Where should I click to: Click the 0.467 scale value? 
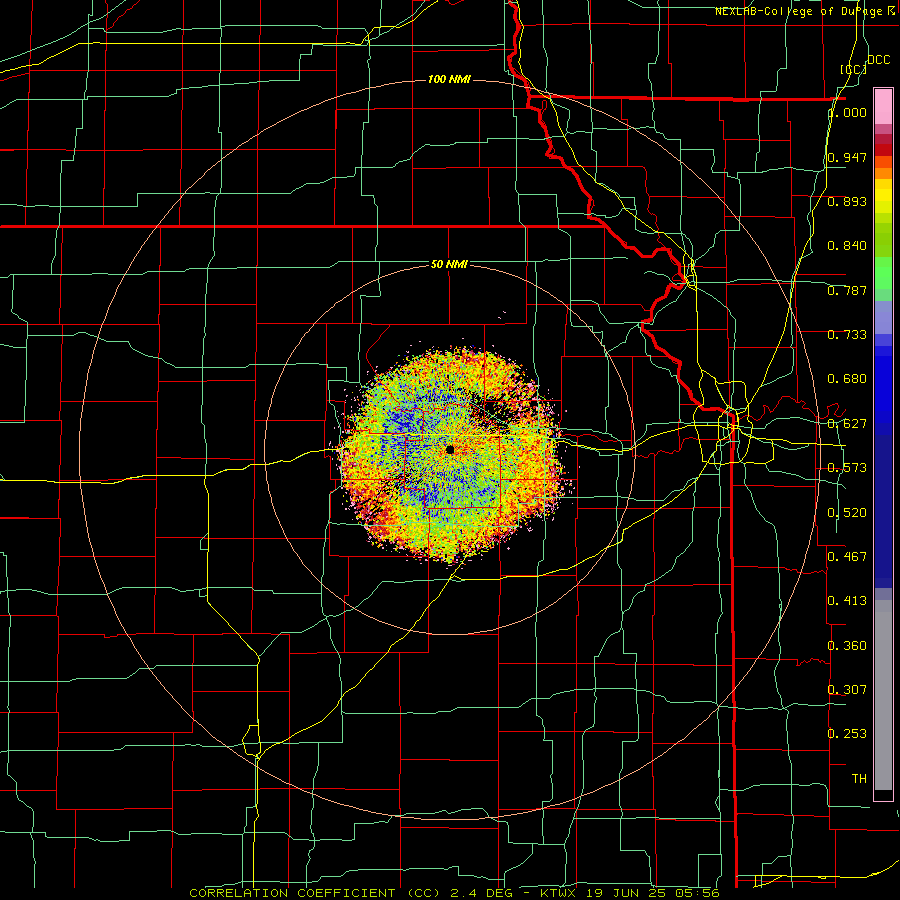point(847,557)
